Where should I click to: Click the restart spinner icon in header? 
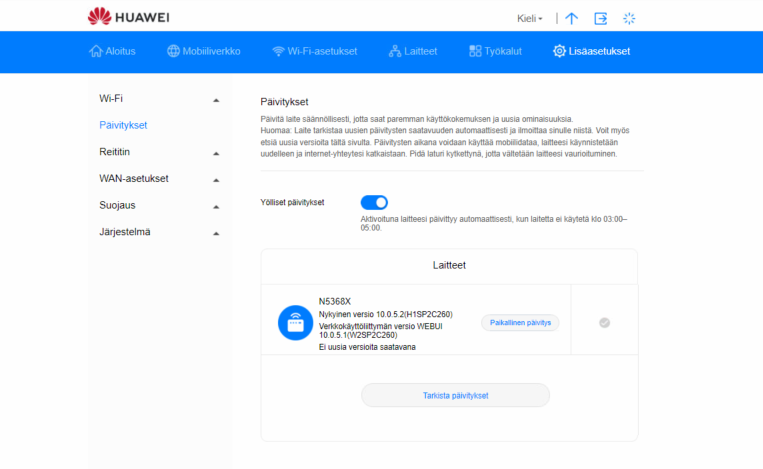[629, 18]
